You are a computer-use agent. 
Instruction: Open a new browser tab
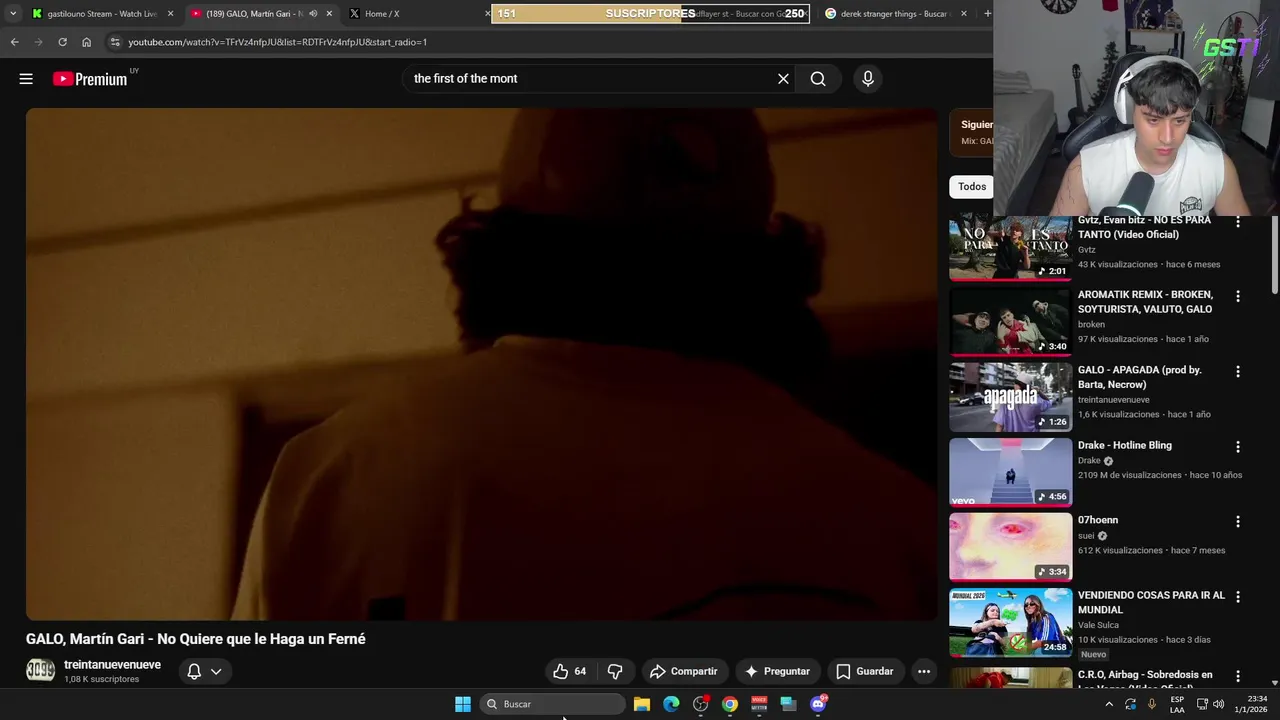(x=987, y=14)
